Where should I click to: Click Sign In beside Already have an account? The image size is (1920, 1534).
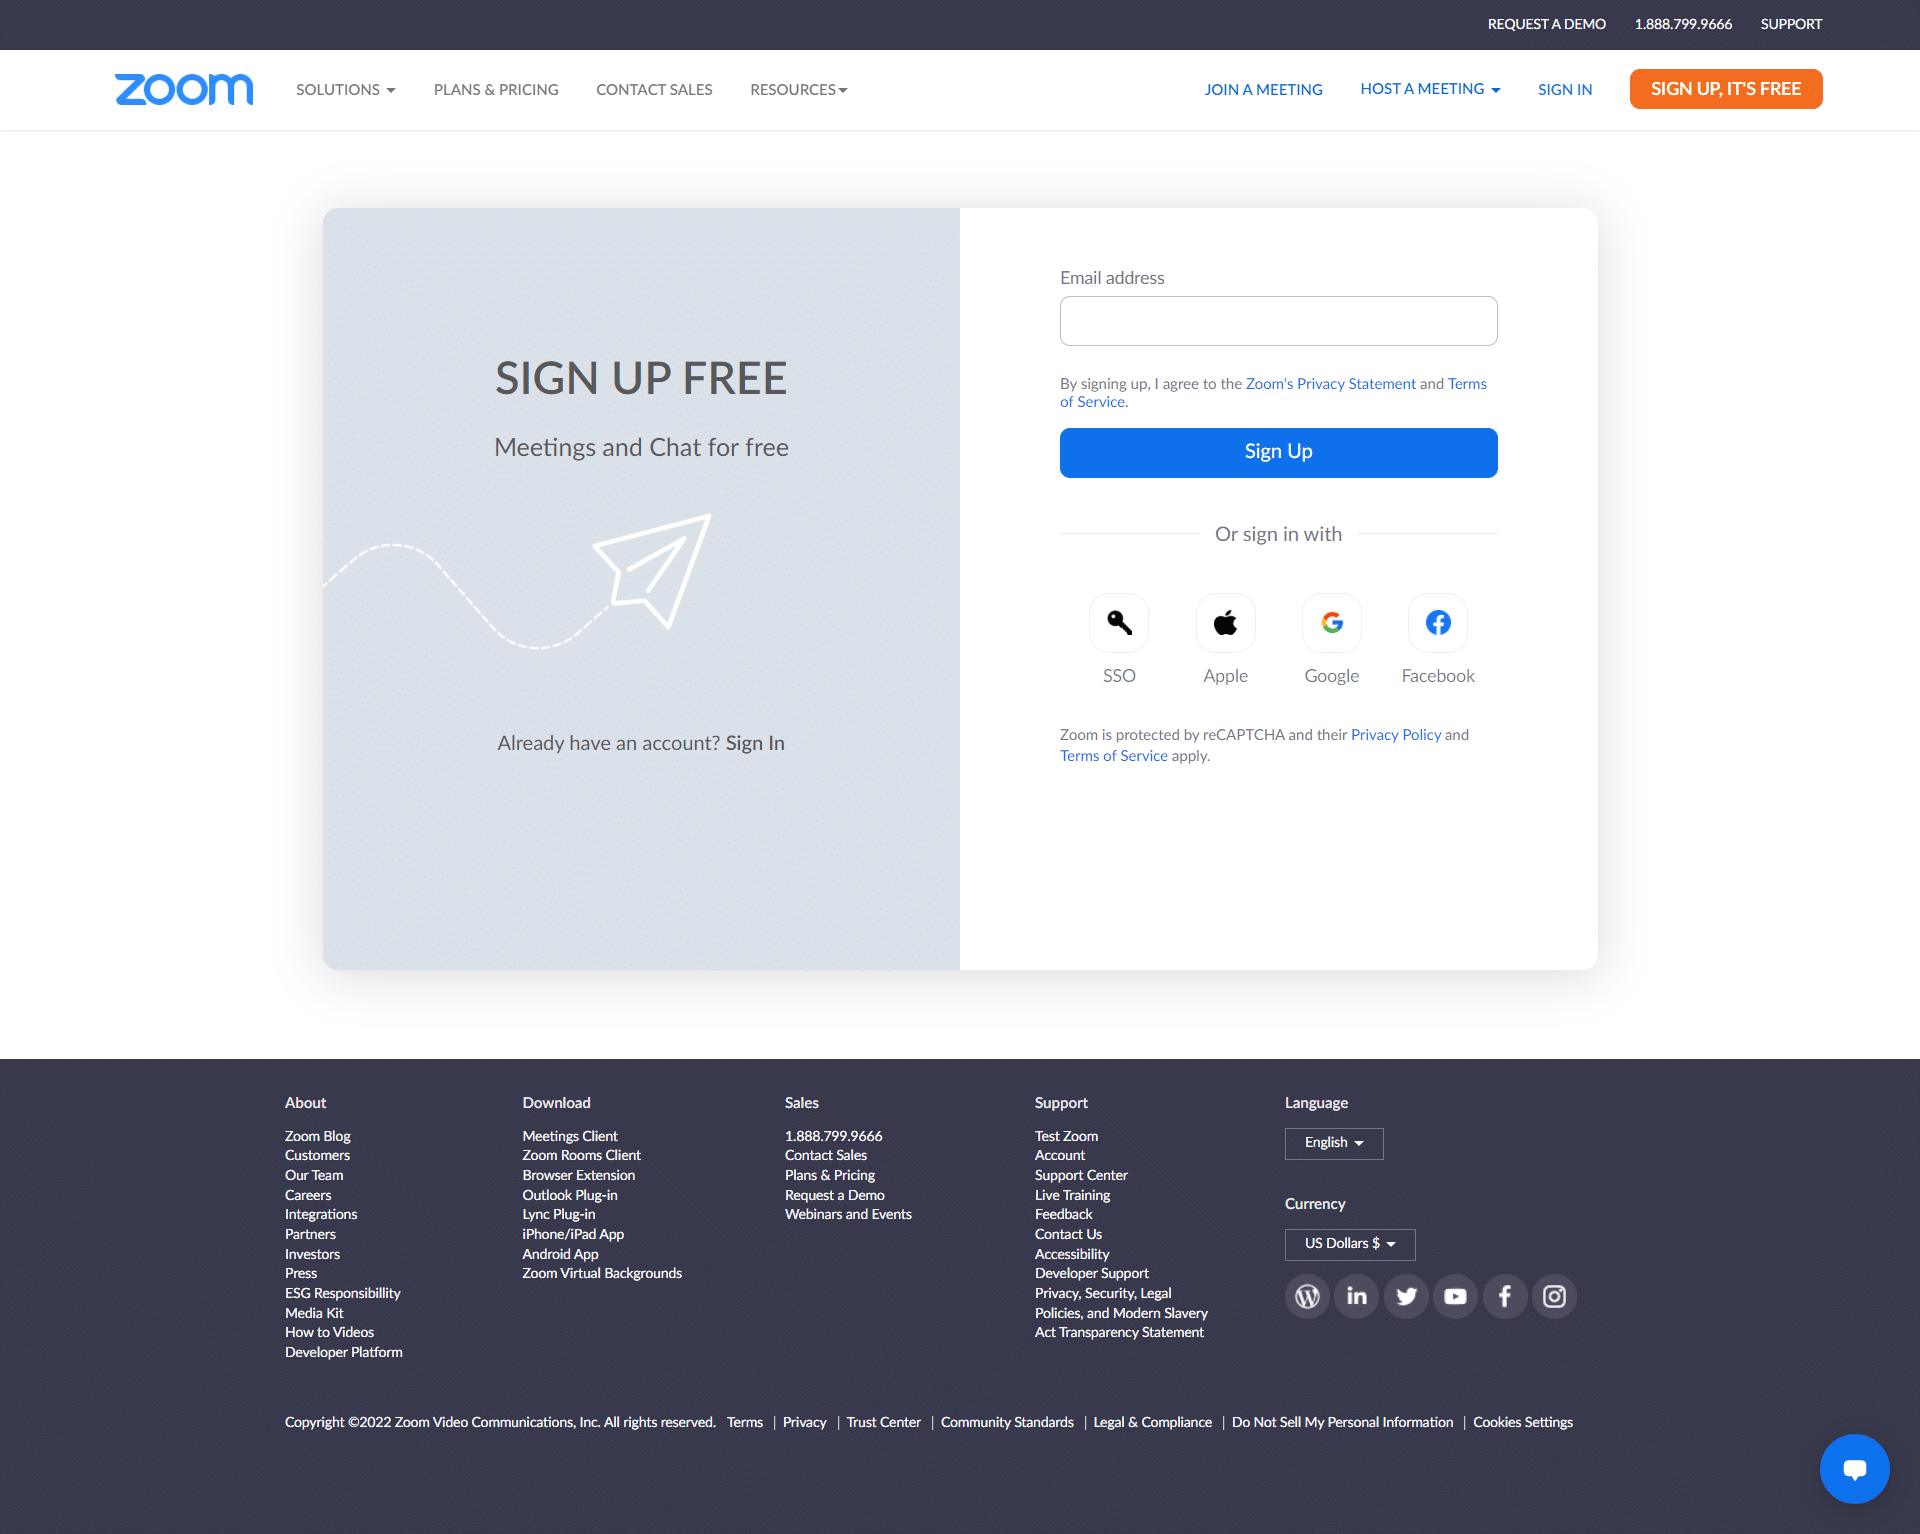[755, 743]
